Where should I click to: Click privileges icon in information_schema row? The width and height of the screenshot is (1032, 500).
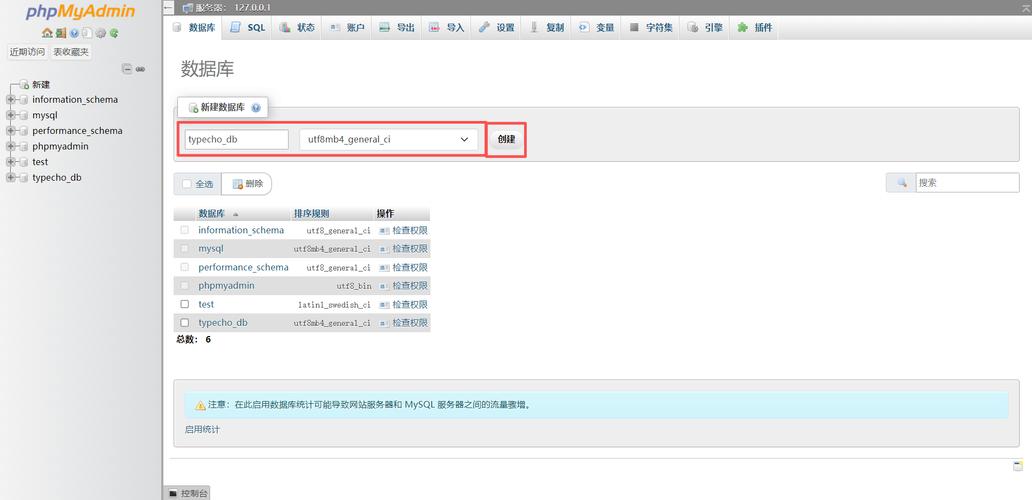(x=384, y=231)
